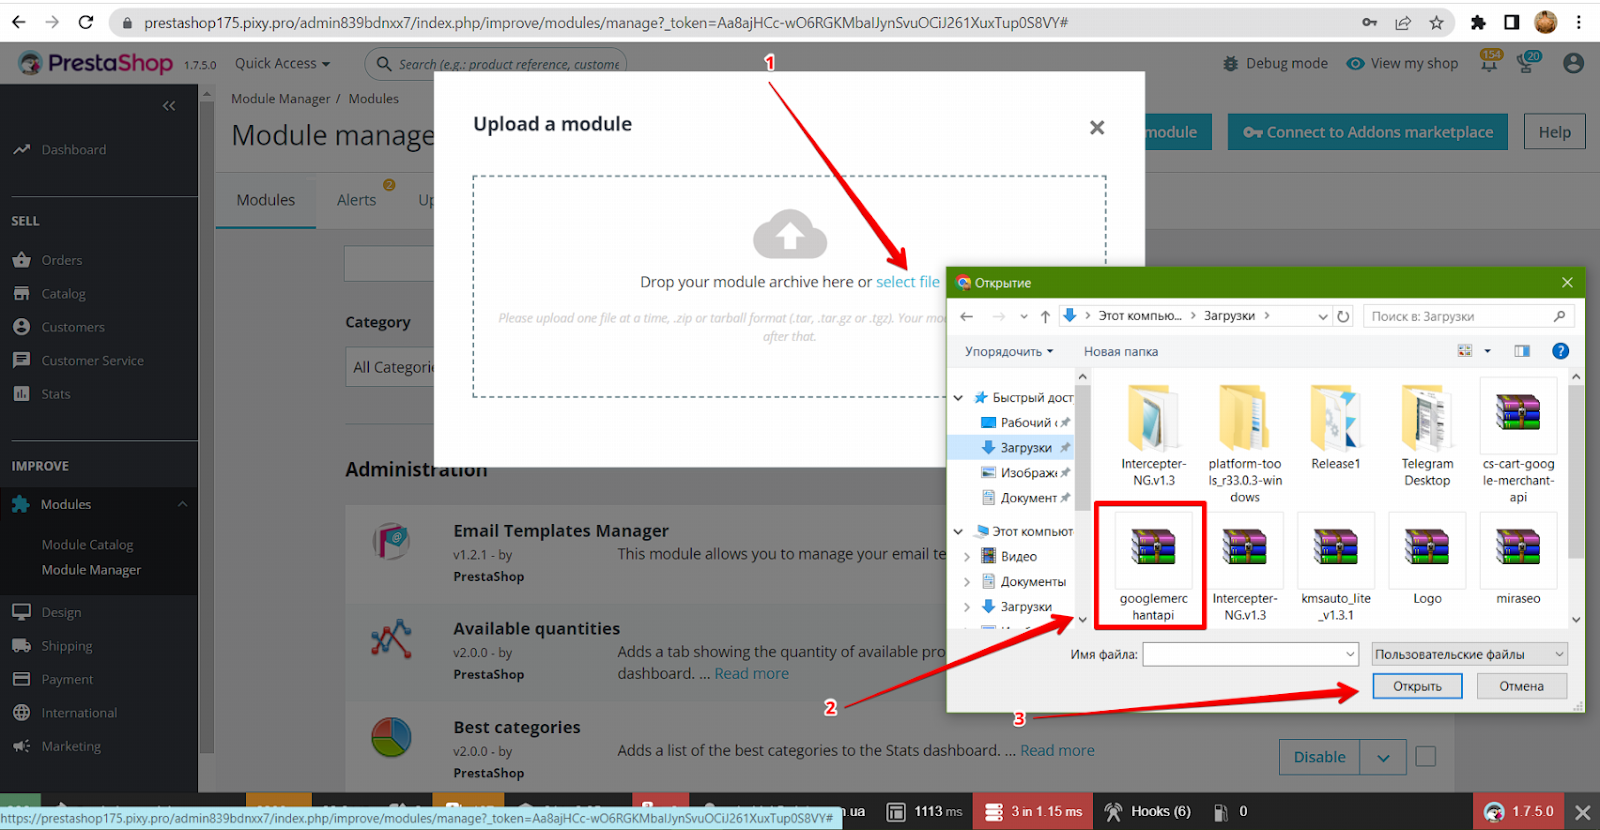Click the Открыть button
Viewport: 1600px width, 830px height.
coord(1417,686)
